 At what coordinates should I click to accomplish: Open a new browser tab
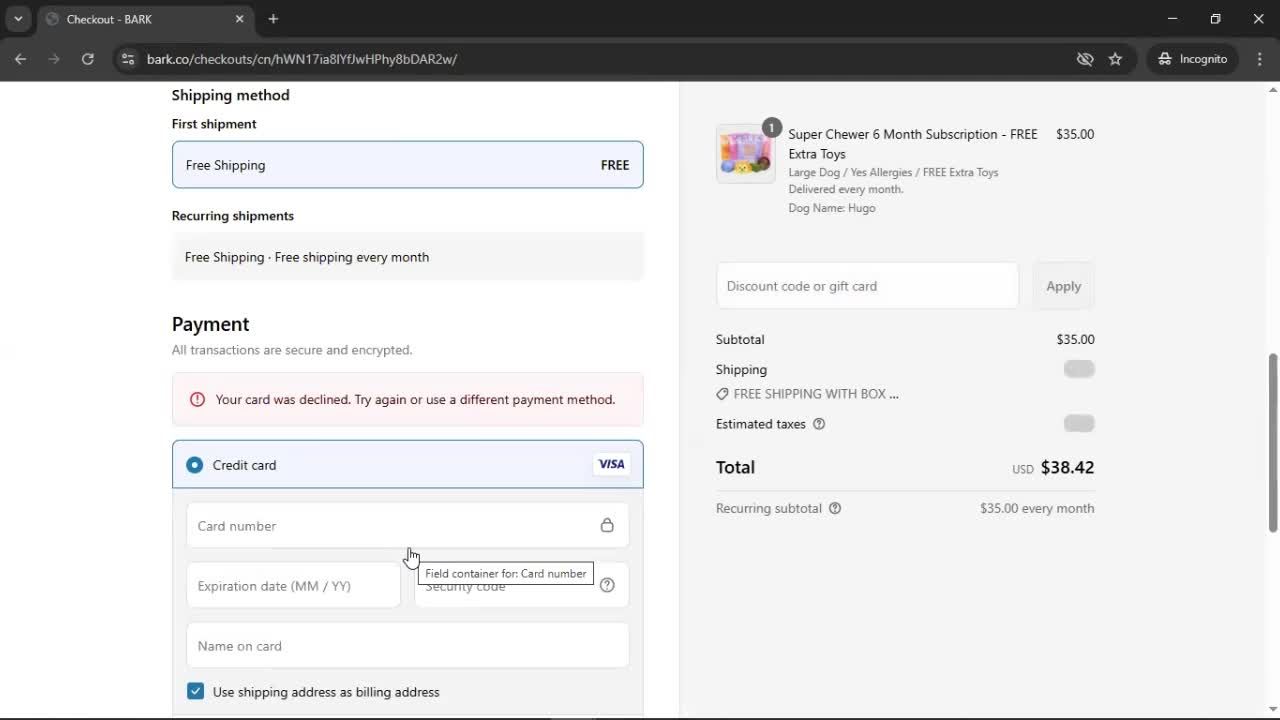[x=273, y=19]
